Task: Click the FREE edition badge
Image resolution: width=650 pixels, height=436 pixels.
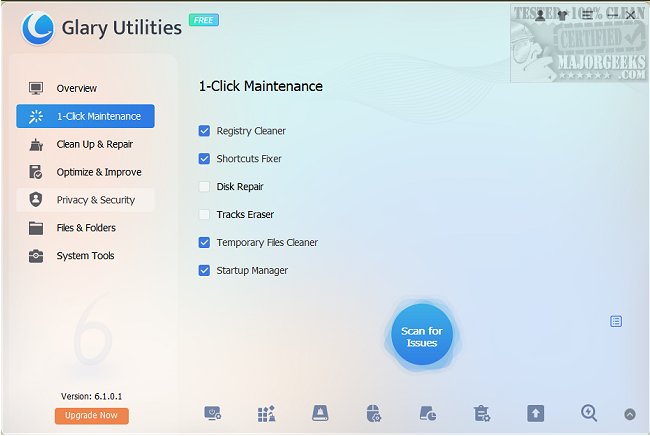Action: [204, 20]
